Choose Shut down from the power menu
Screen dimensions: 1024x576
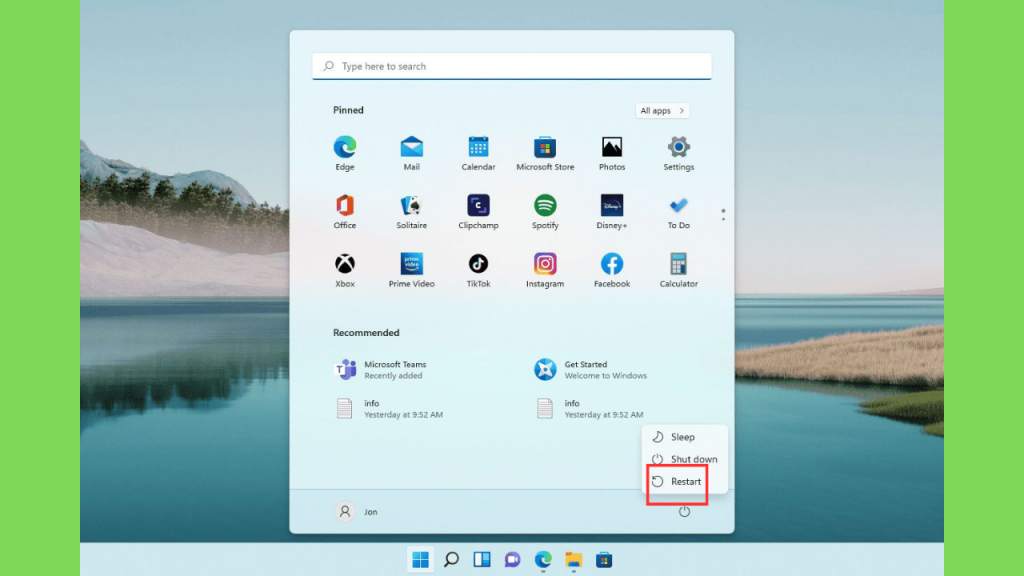684,459
